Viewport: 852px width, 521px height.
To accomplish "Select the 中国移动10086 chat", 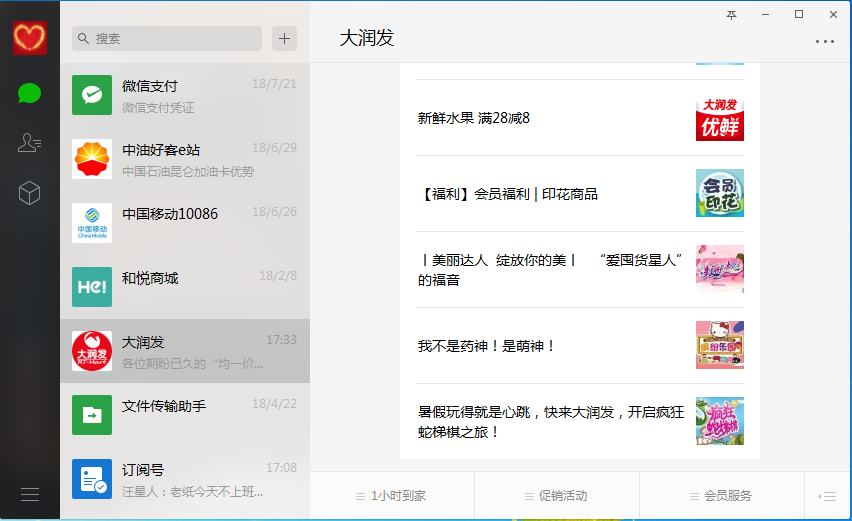I will pyautogui.click(x=185, y=223).
